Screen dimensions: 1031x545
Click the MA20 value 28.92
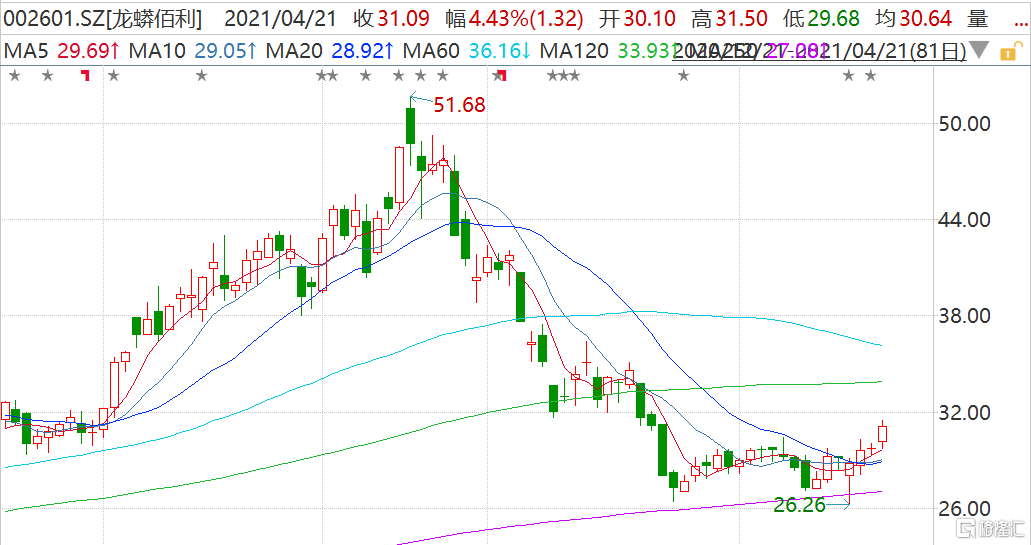coord(363,51)
